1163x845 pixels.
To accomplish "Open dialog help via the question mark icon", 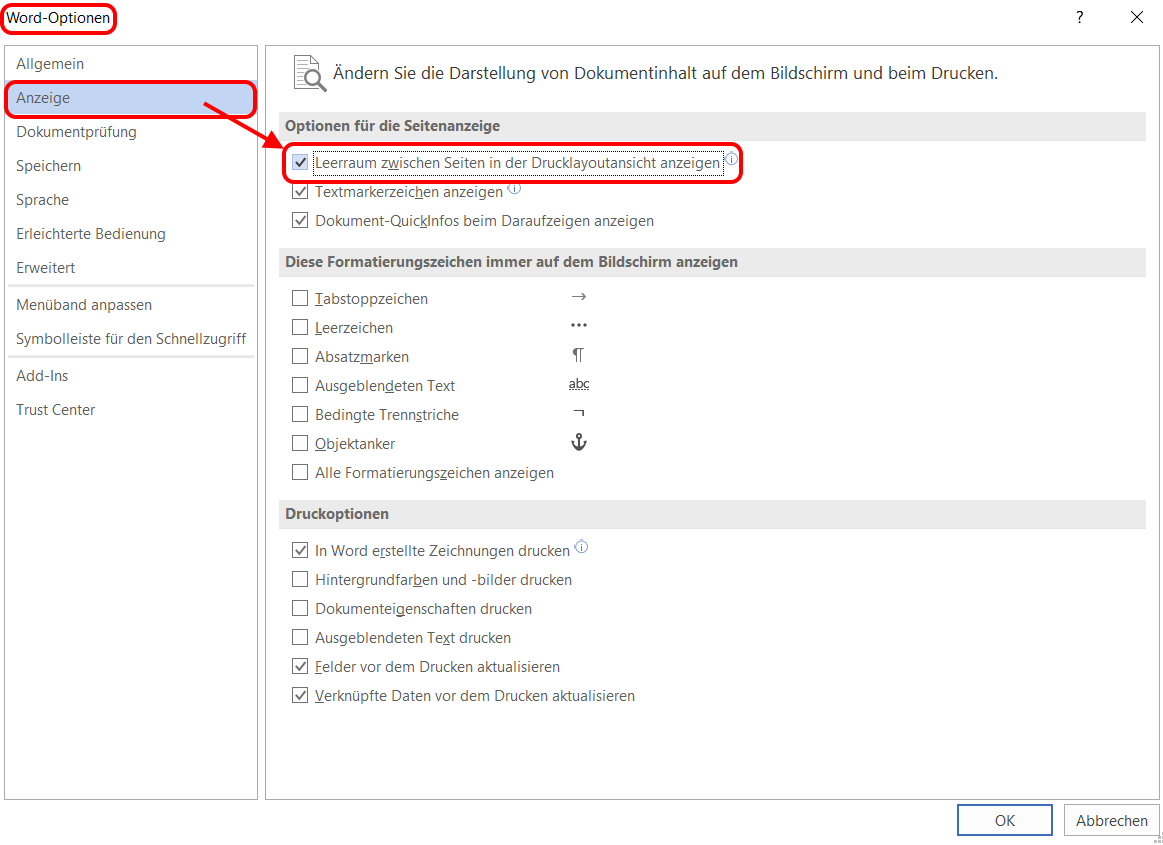I will pos(1078,17).
